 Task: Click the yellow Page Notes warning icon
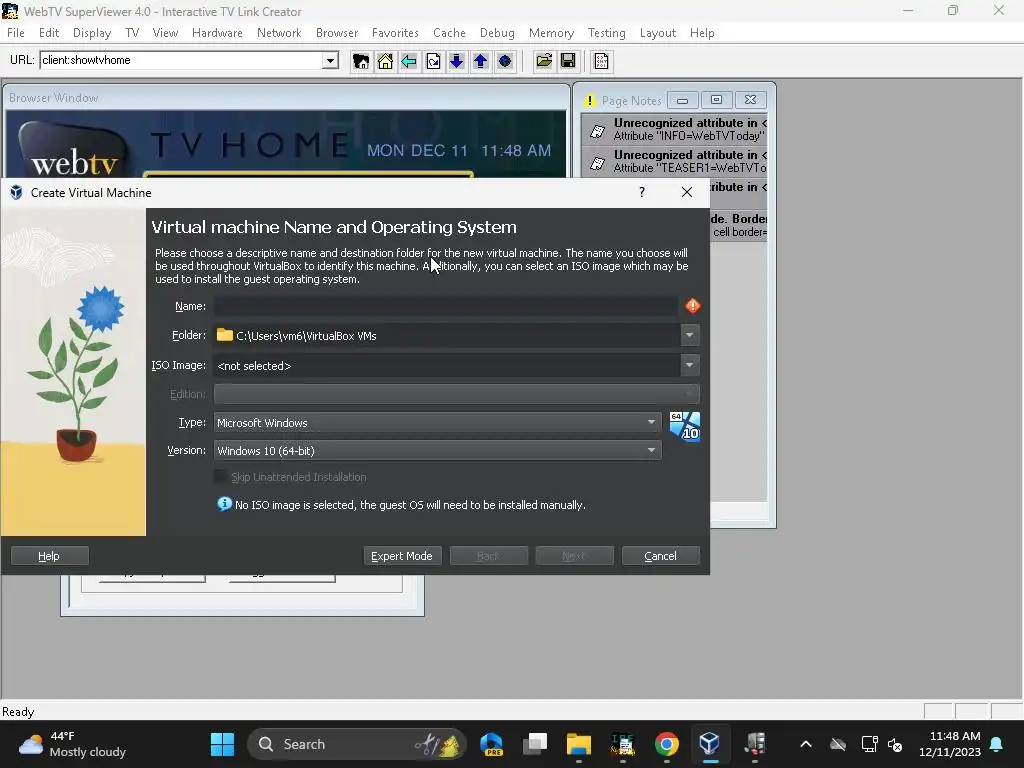tap(590, 101)
